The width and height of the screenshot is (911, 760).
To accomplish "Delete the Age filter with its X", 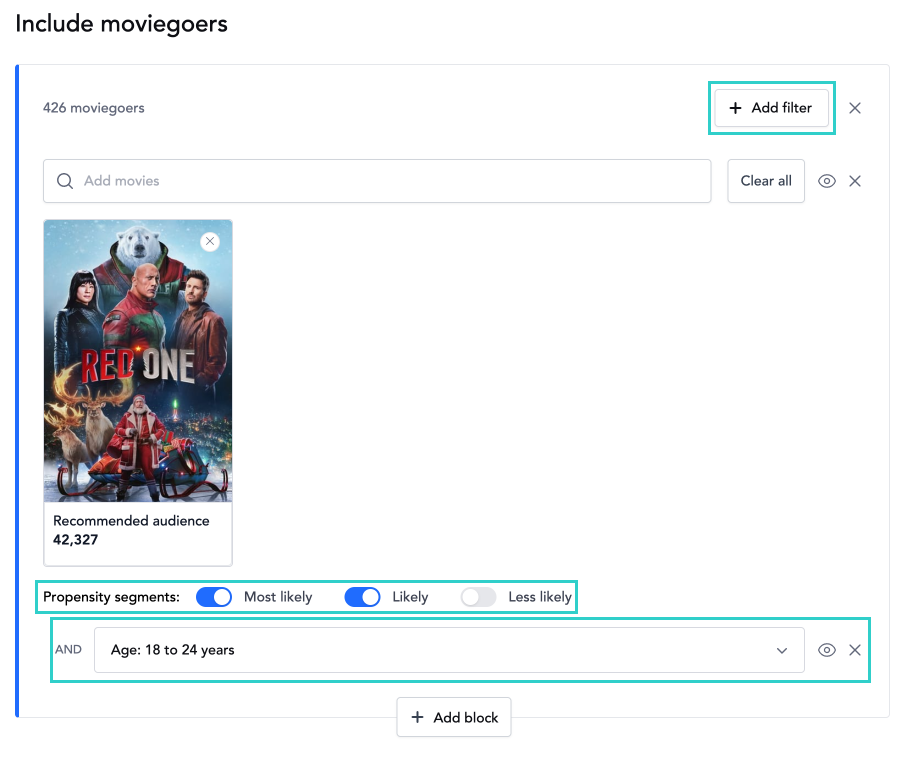I will click(x=855, y=650).
